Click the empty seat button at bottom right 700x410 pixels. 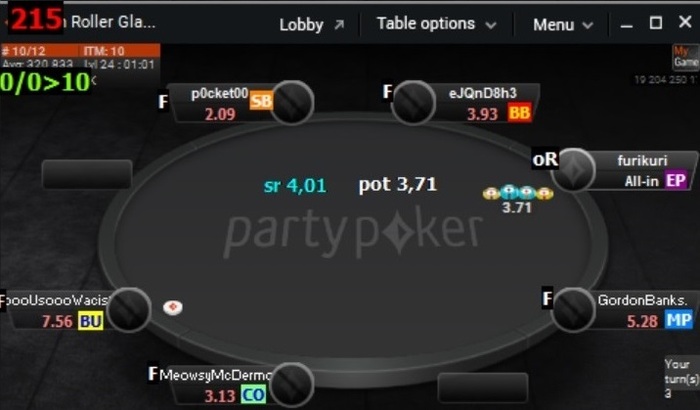[x=483, y=388]
